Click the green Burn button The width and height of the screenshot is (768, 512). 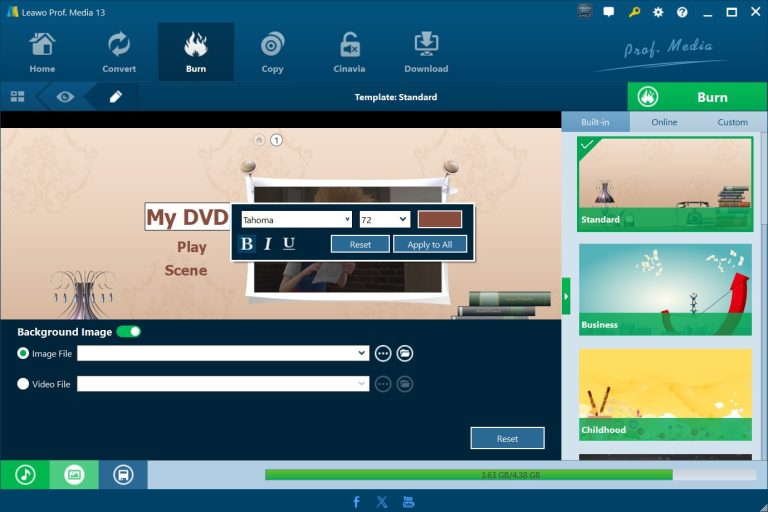697,97
